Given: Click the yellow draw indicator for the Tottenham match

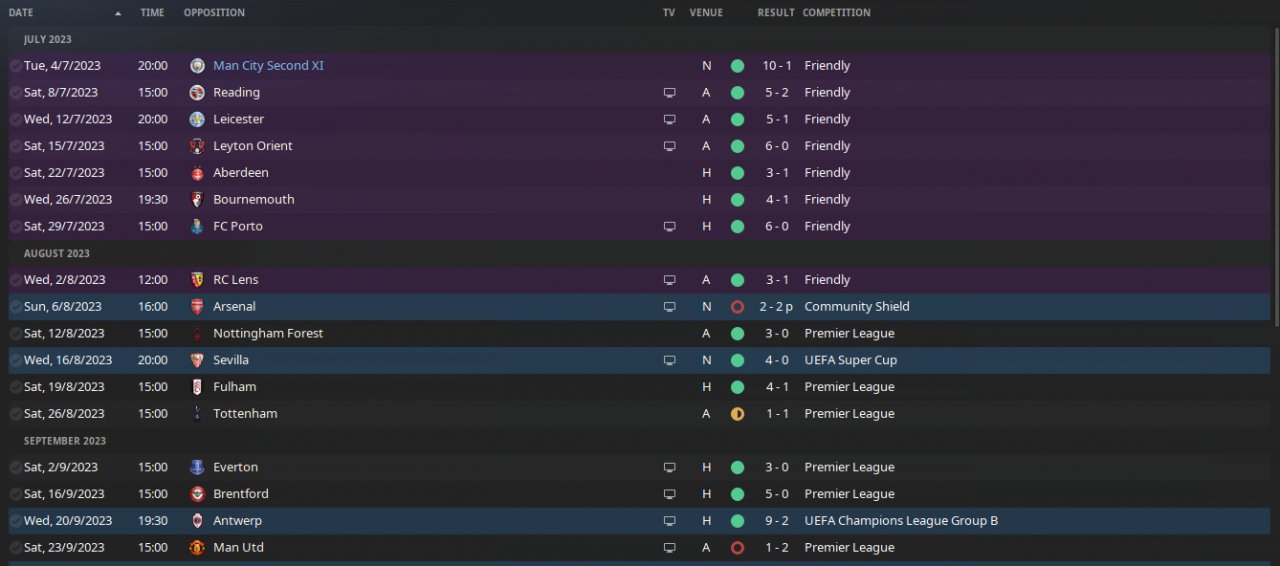Looking at the screenshot, I should 737,414.
